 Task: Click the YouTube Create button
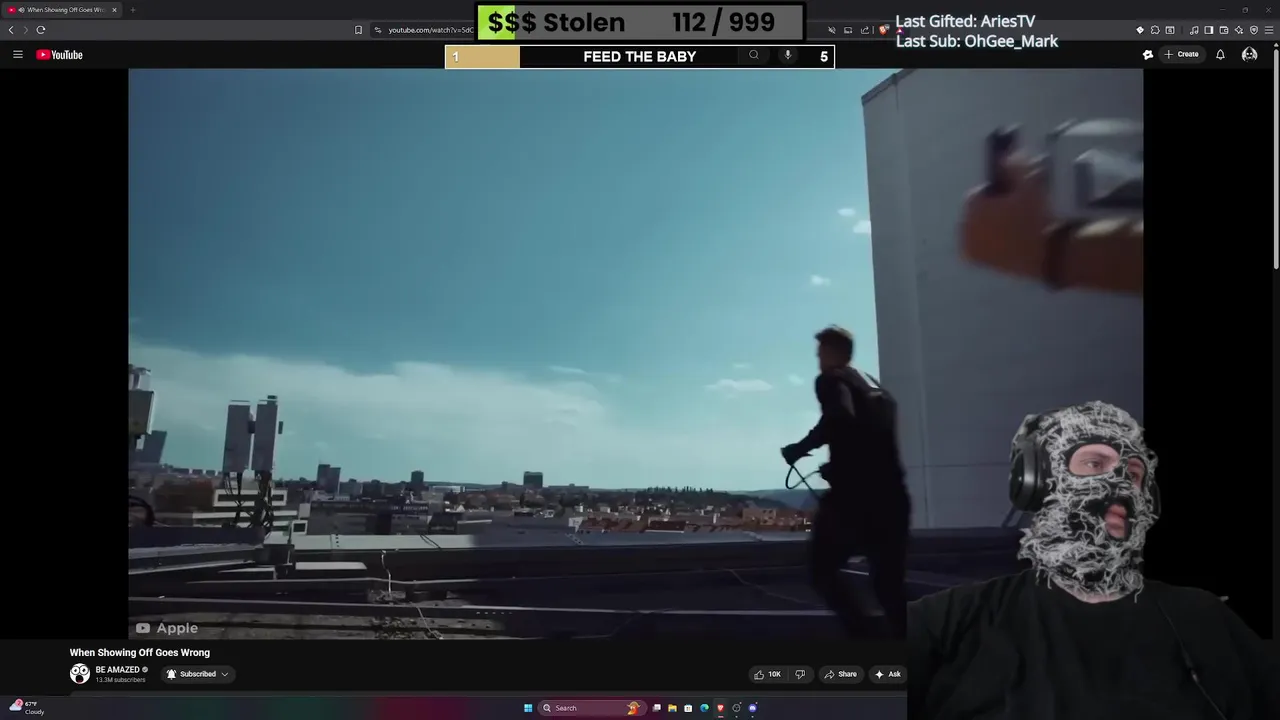coord(1181,55)
